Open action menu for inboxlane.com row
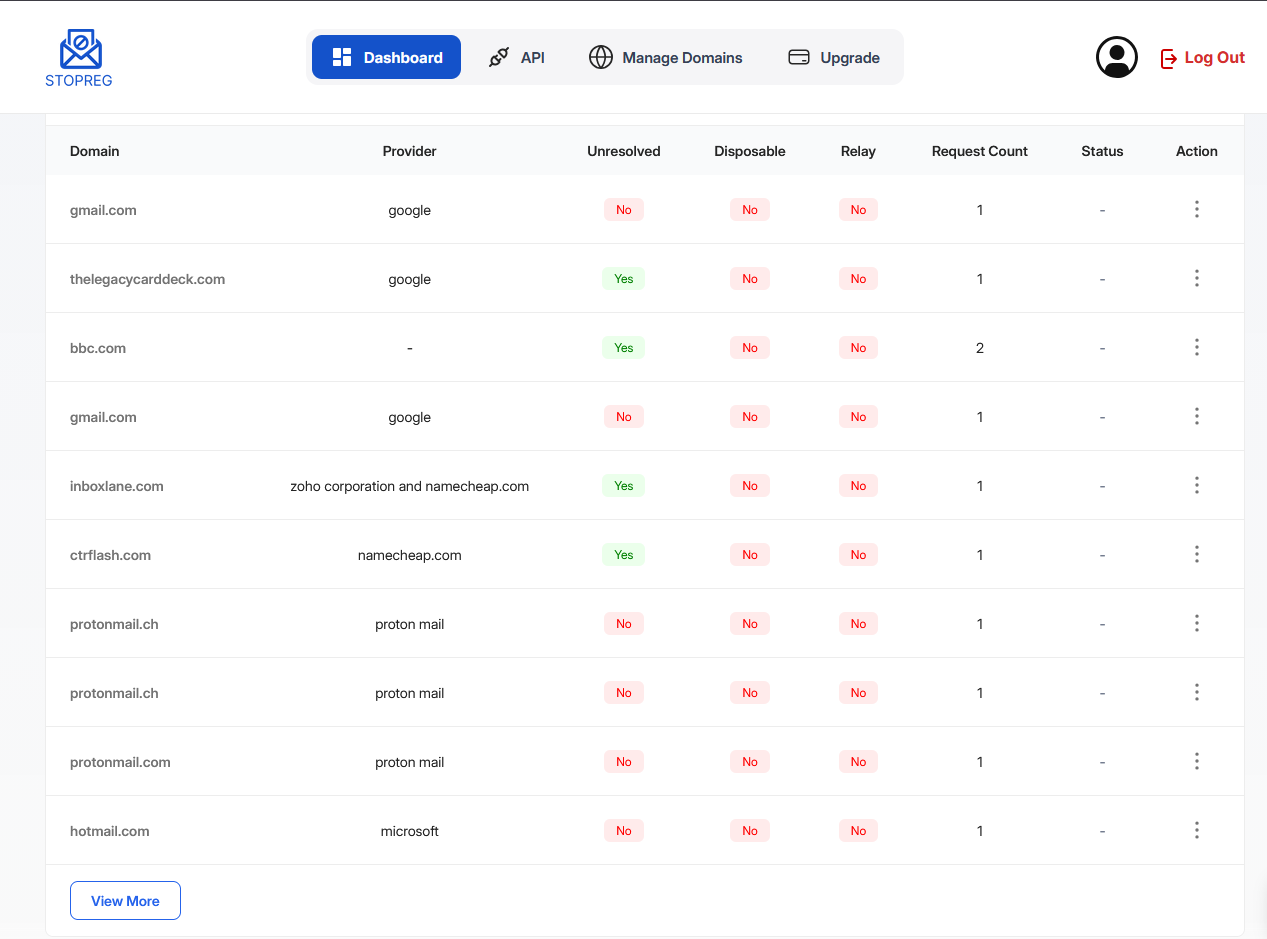This screenshot has width=1267, height=939. click(1196, 485)
